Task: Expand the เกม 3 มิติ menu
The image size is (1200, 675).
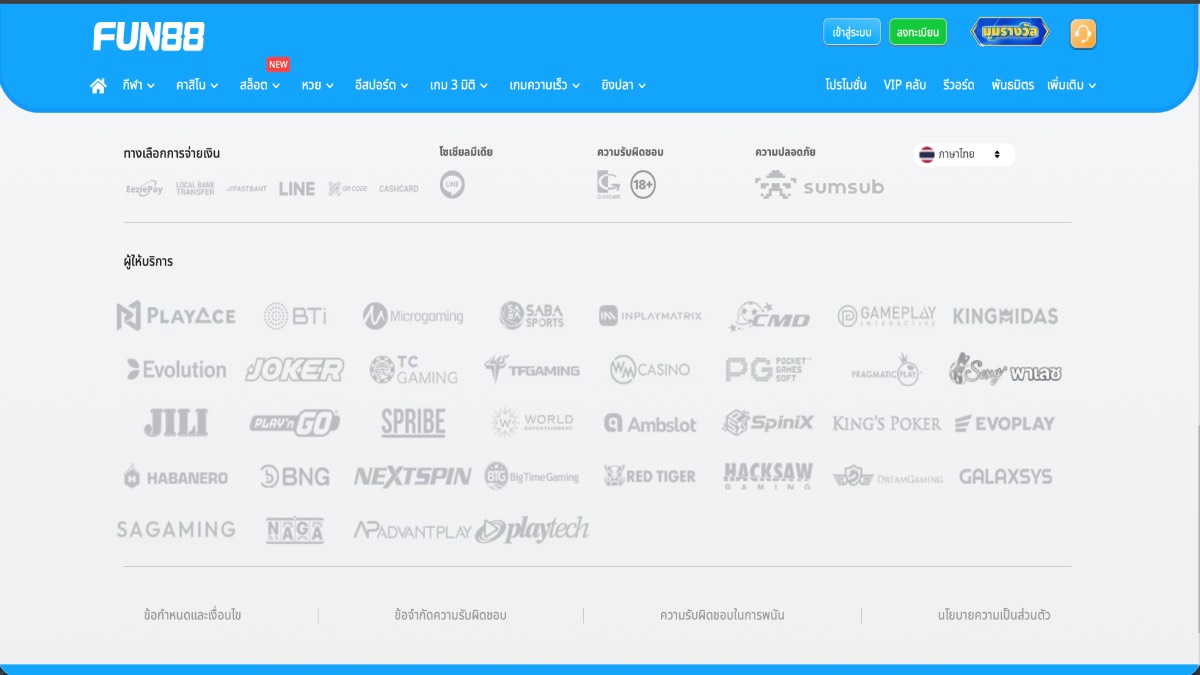Action: (x=459, y=86)
